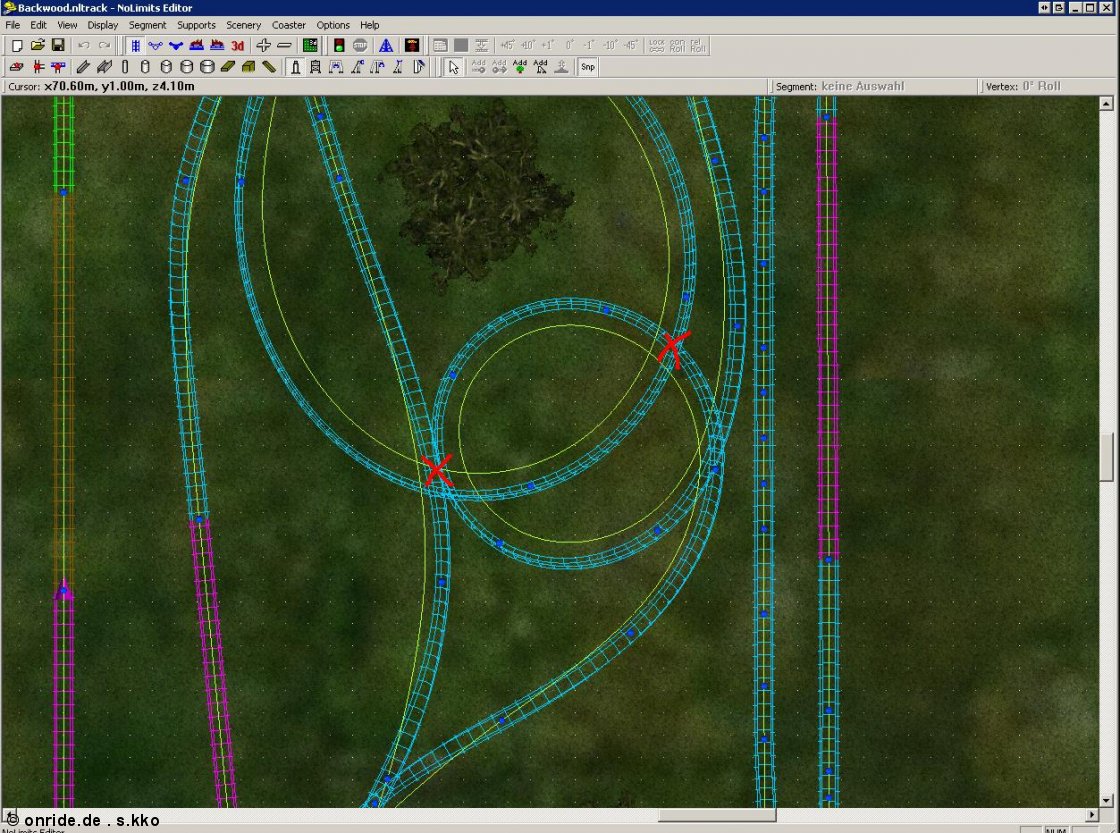1120x833 pixels.
Task: Expand the Scenery menu
Action: pyautogui.click(x=243, y=25)
